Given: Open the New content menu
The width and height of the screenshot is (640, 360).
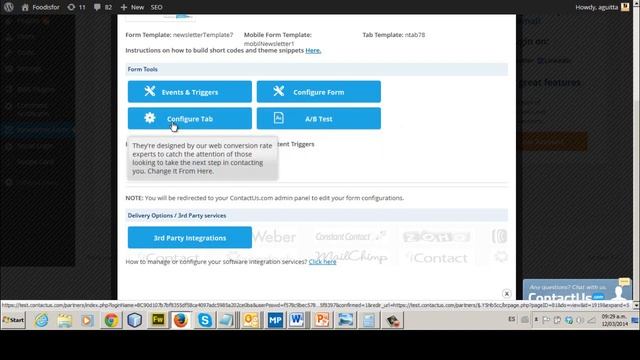Looking at the screenshot, I should [x=132, y=7].
